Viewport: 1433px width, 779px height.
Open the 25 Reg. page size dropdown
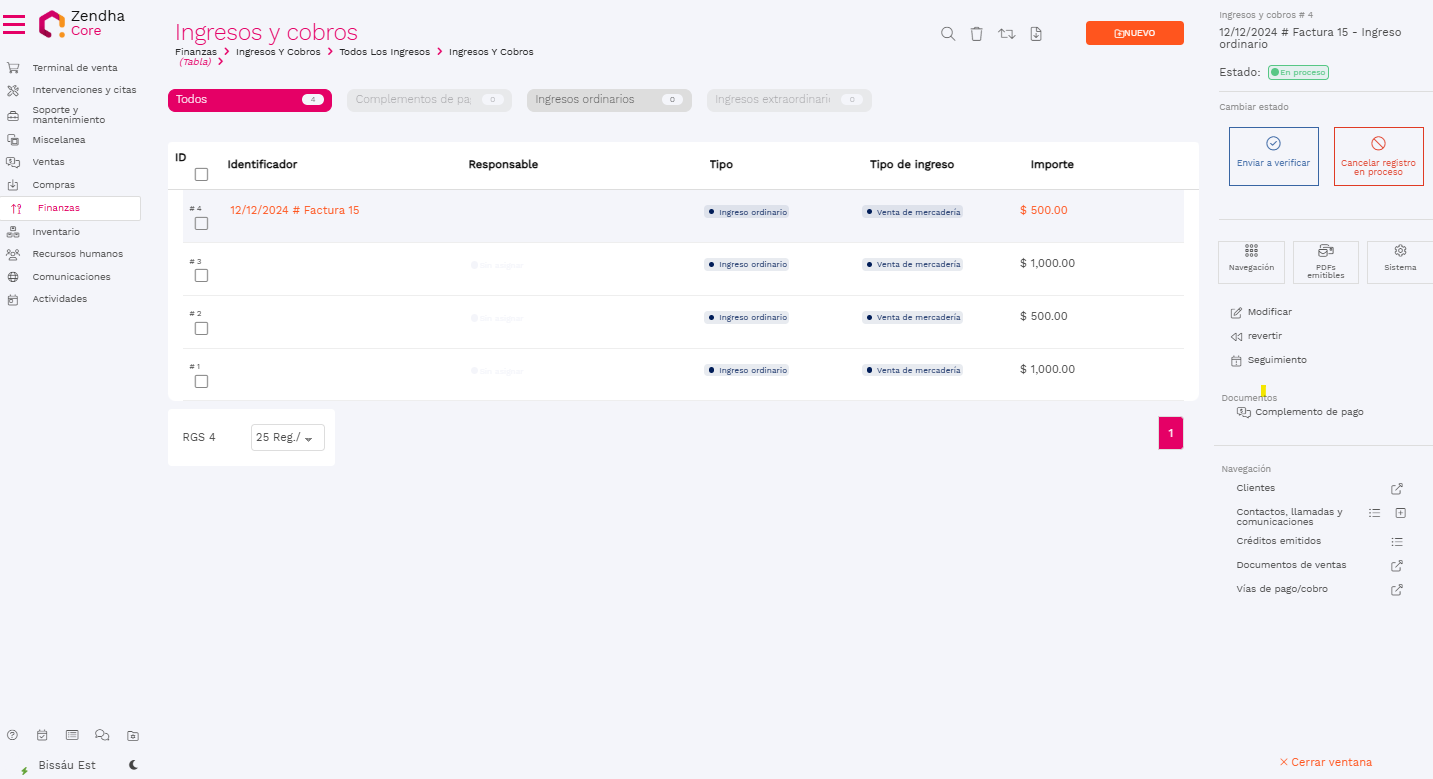coord(287,437)
